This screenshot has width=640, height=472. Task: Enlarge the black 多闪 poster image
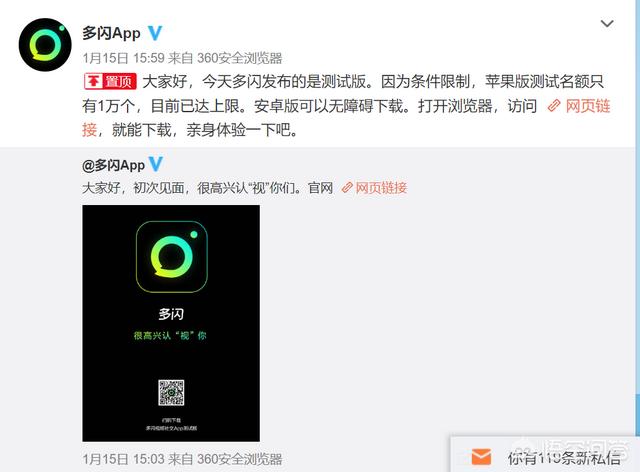pos(171,323)
